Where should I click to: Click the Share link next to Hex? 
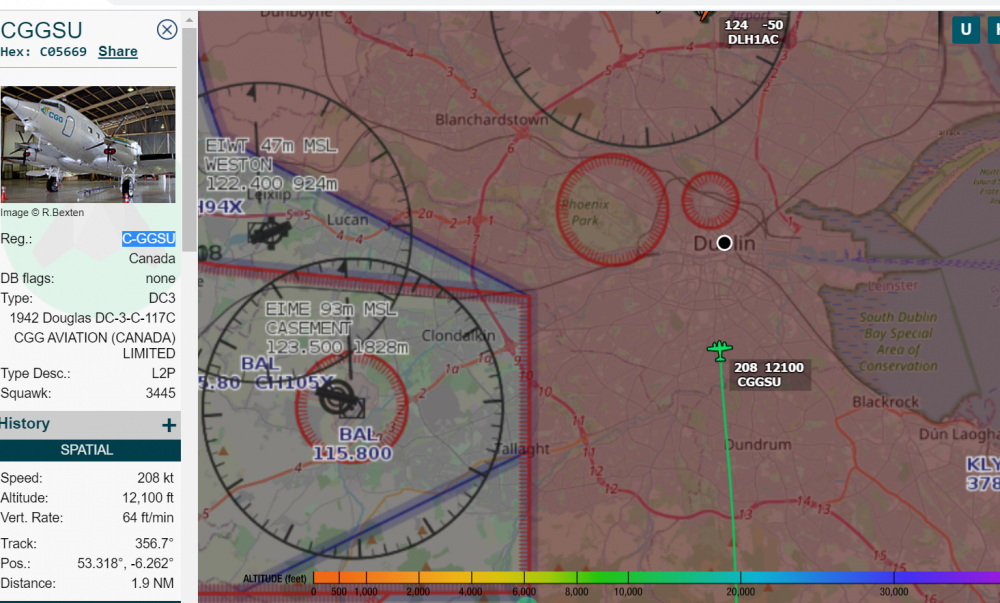pyautogui.click(x=118, y=51)
